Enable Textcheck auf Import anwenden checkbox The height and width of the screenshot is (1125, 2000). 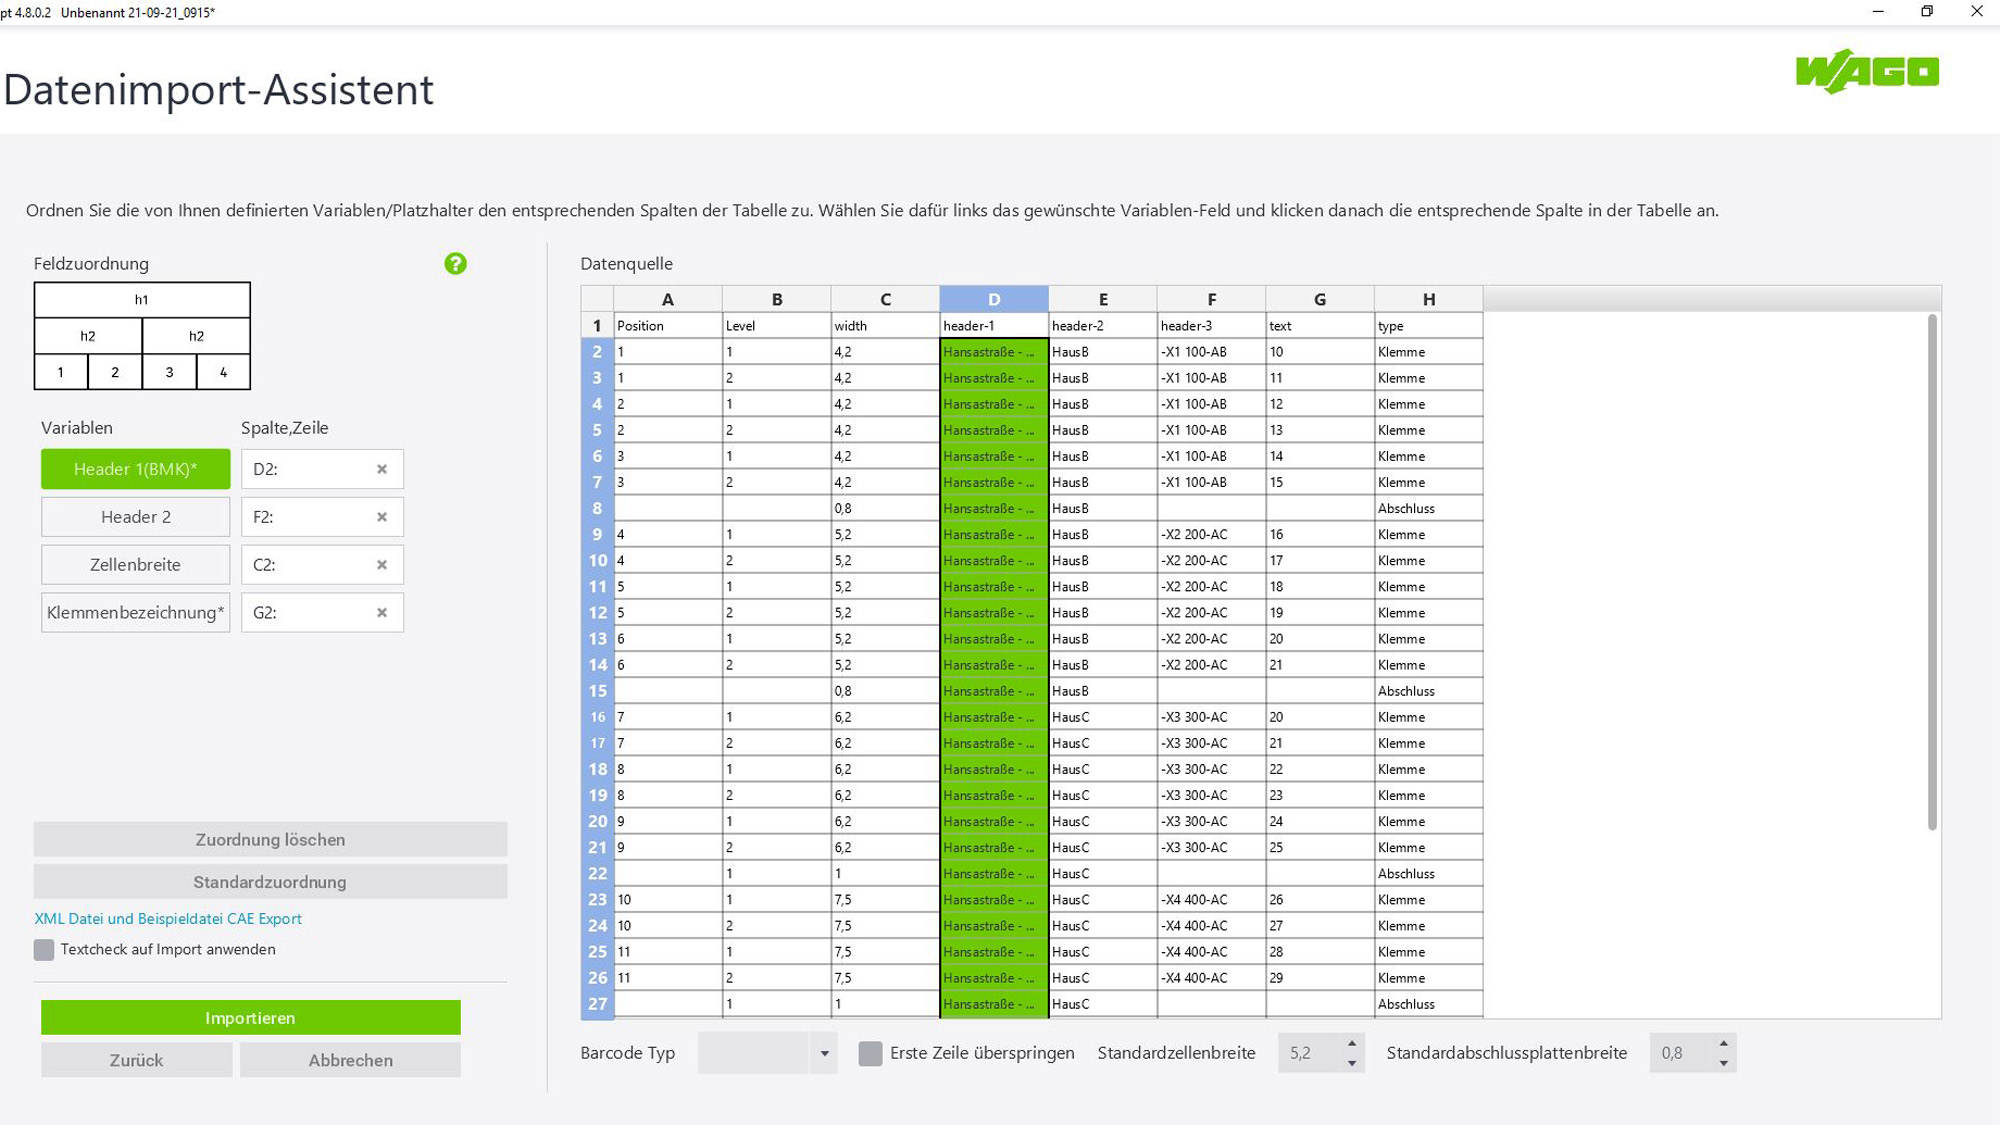44,950
